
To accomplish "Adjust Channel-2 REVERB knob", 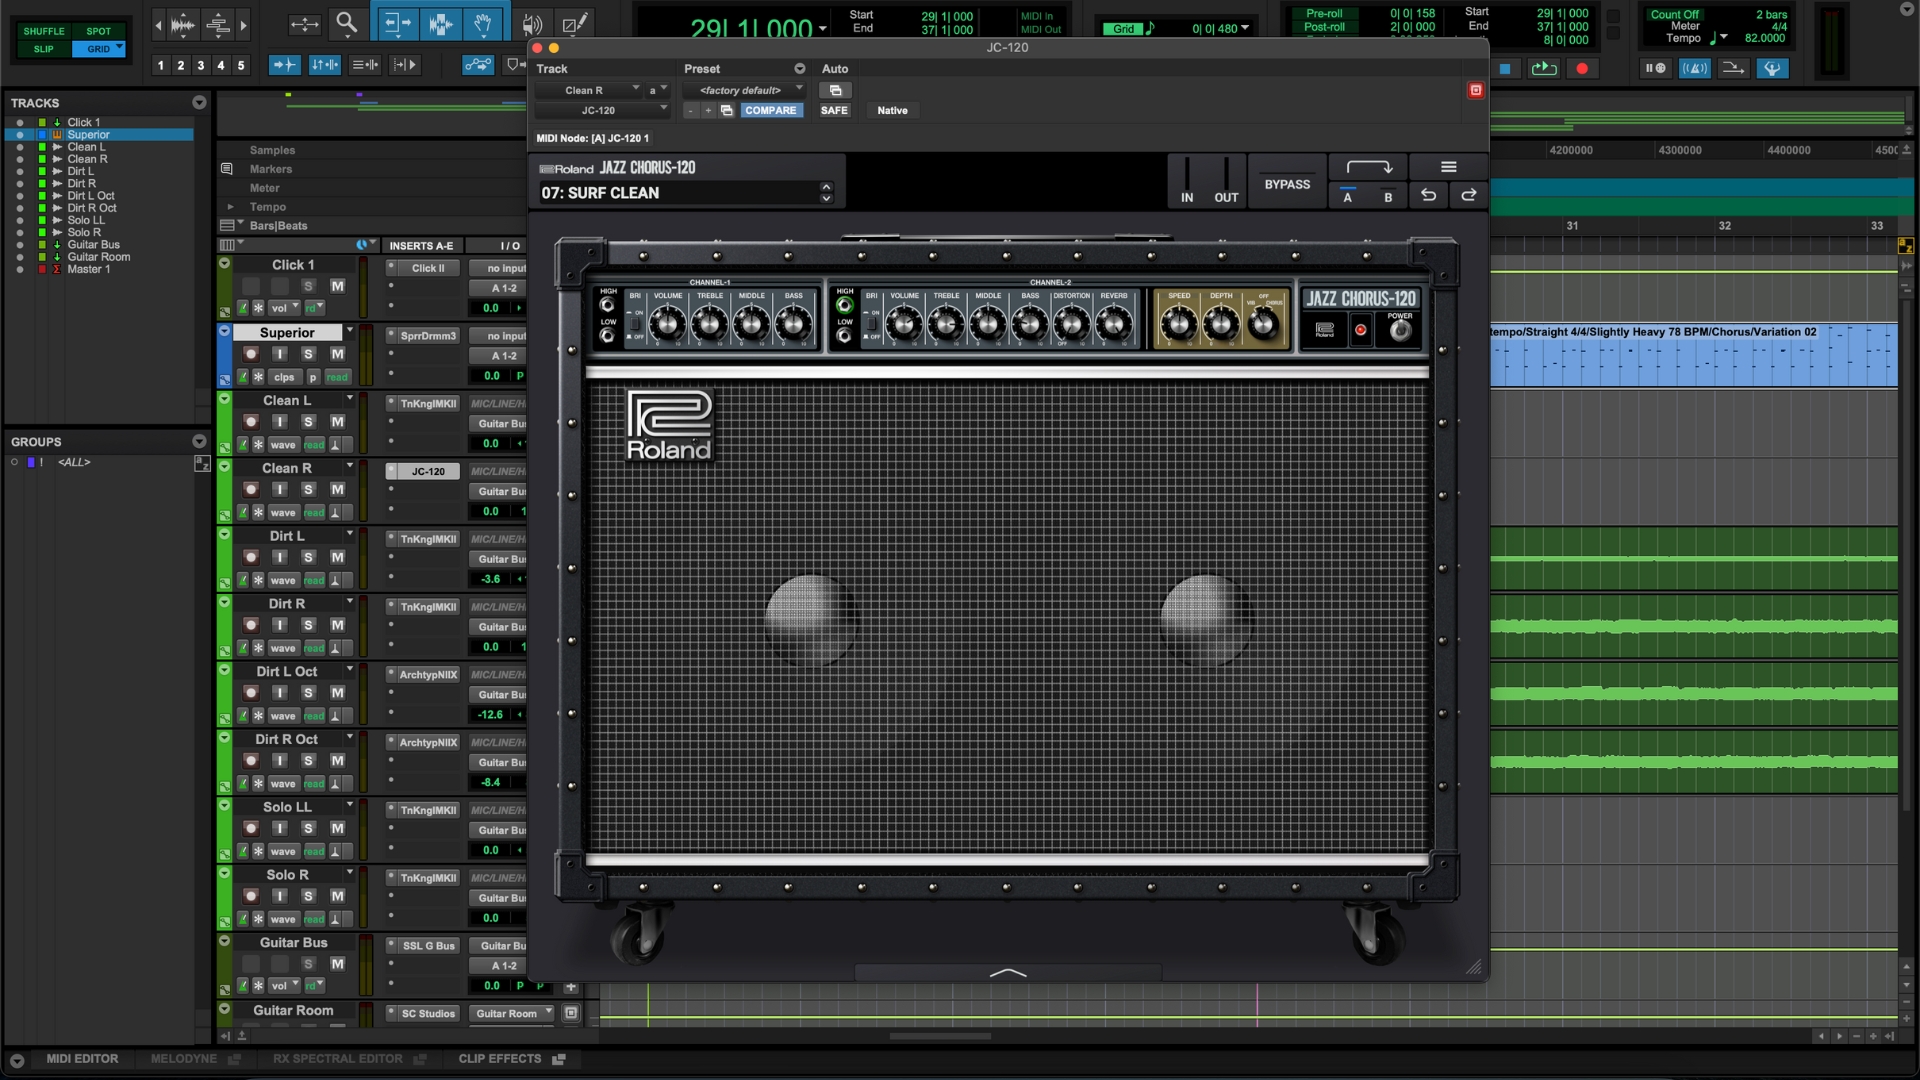I will [1113, 322].
